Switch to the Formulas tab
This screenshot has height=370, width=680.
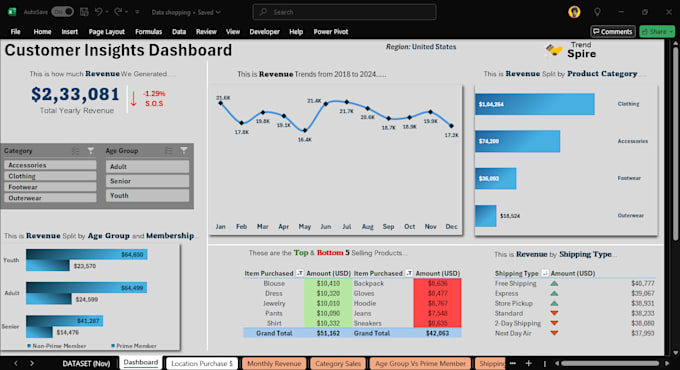tap(148, 32)
